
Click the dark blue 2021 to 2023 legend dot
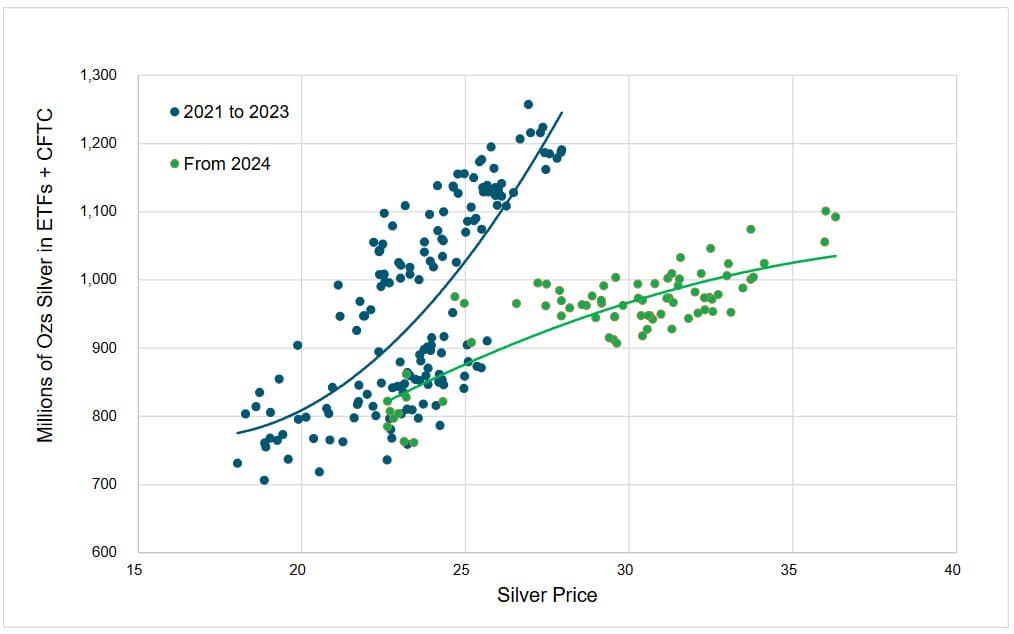(175, 112)
